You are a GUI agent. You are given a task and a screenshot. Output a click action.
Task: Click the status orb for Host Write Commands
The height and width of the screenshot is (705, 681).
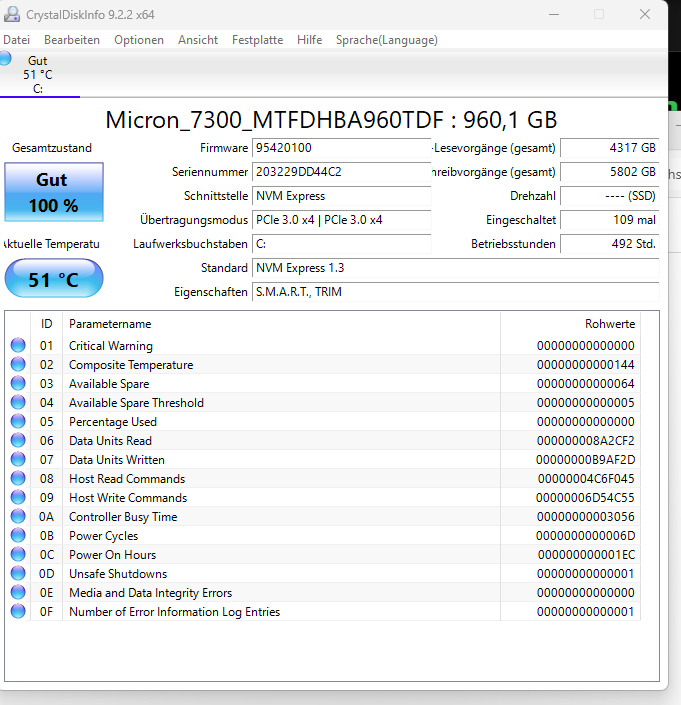tap(18, 497)
